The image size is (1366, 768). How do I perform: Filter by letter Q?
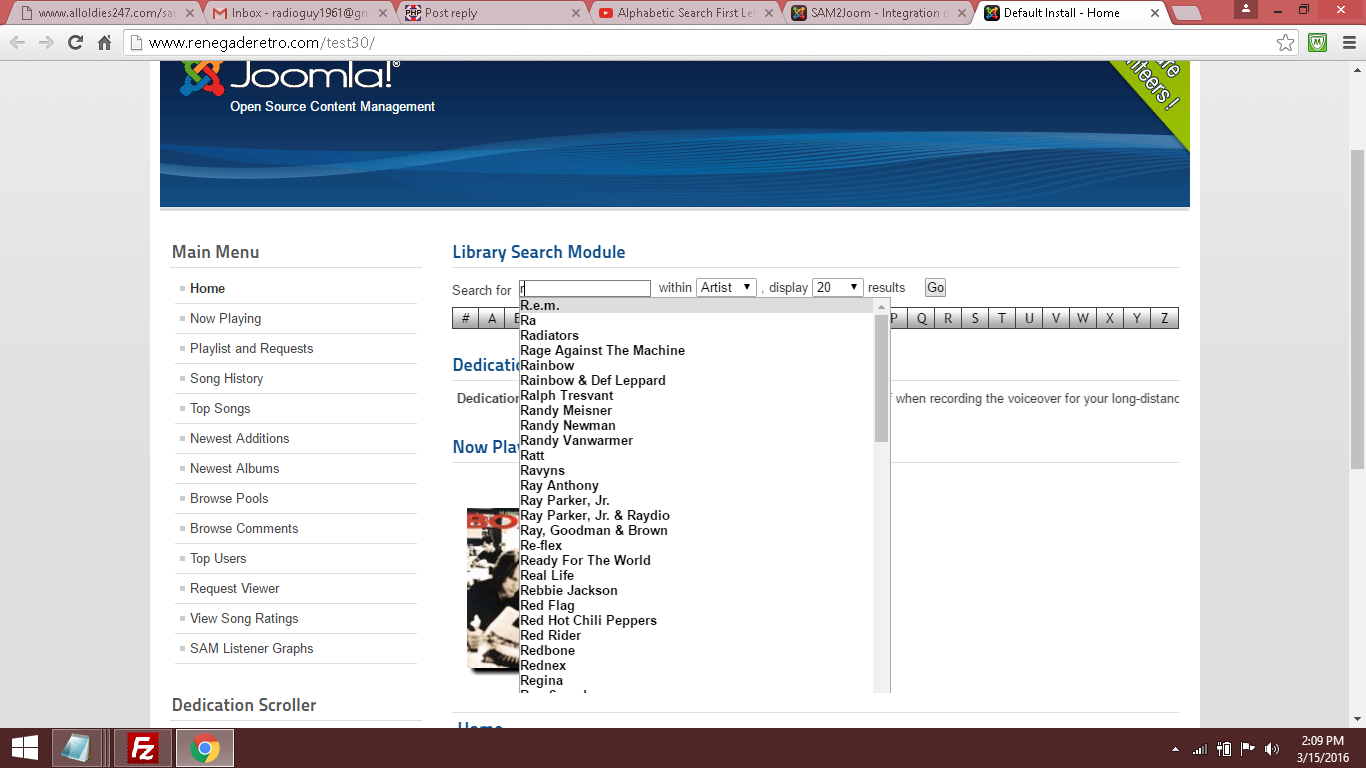coord(921,318)
